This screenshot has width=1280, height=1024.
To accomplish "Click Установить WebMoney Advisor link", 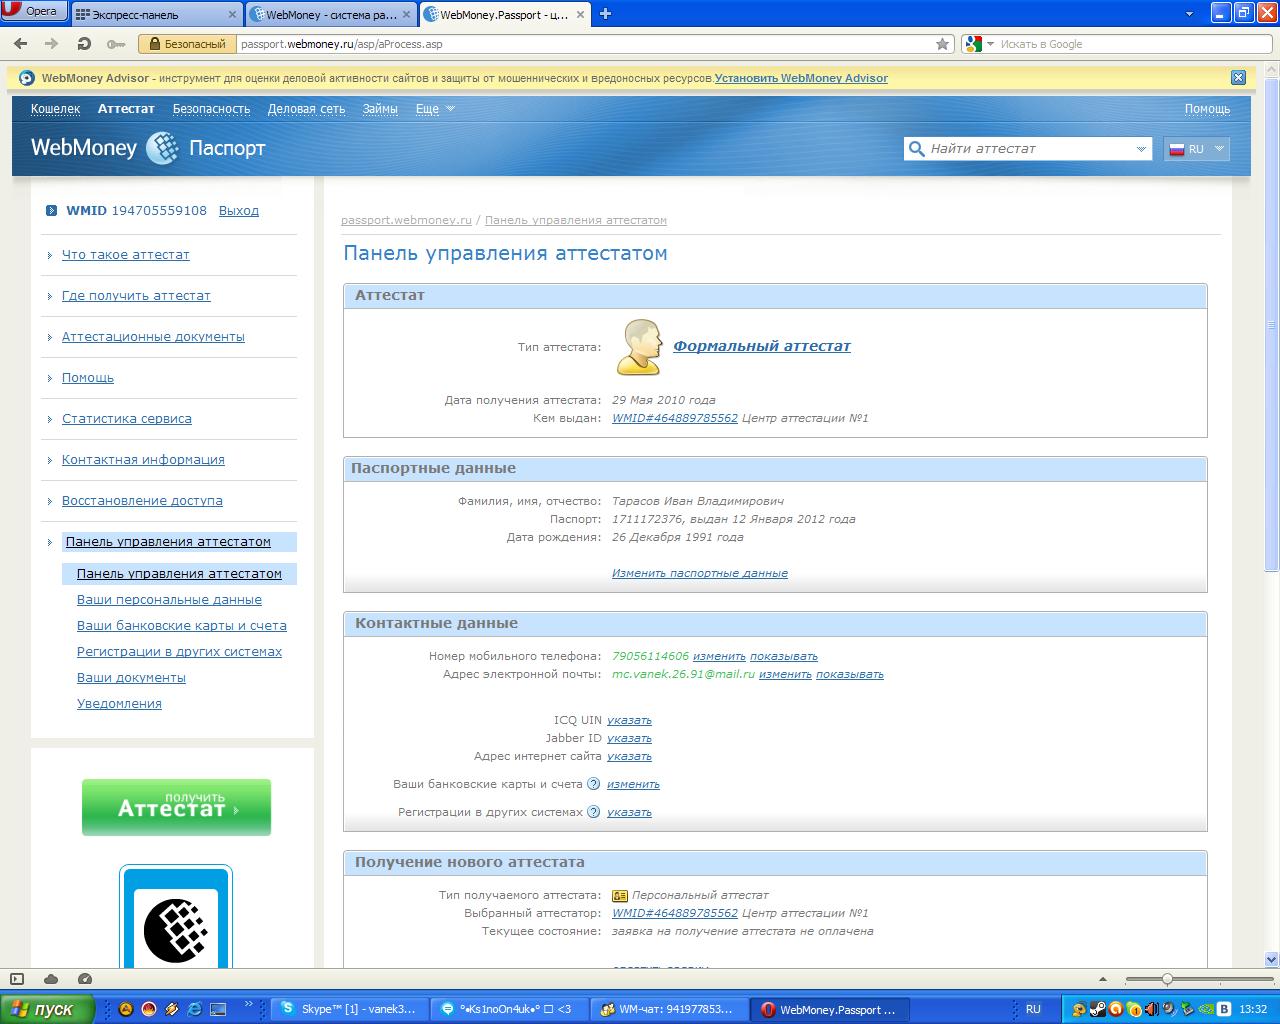I will point(801,78).
